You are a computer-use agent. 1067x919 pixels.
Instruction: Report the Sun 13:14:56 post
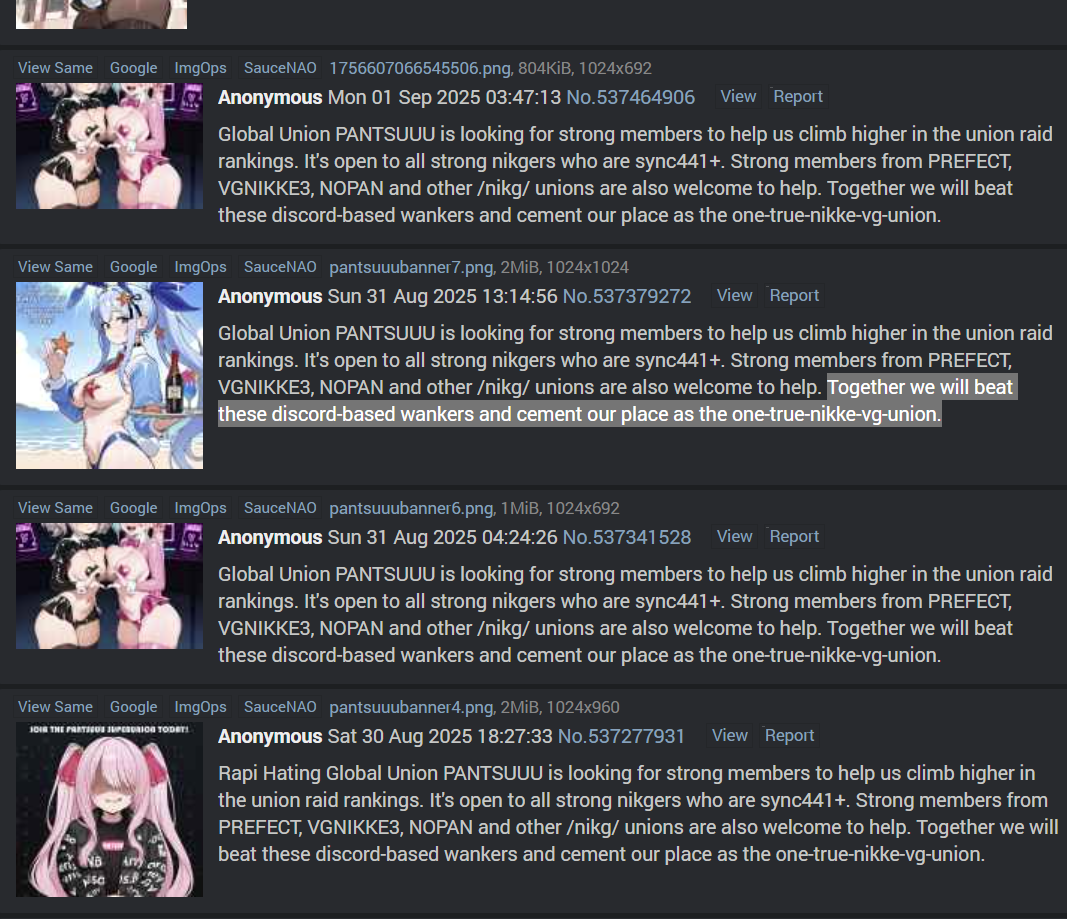[794, 296]
